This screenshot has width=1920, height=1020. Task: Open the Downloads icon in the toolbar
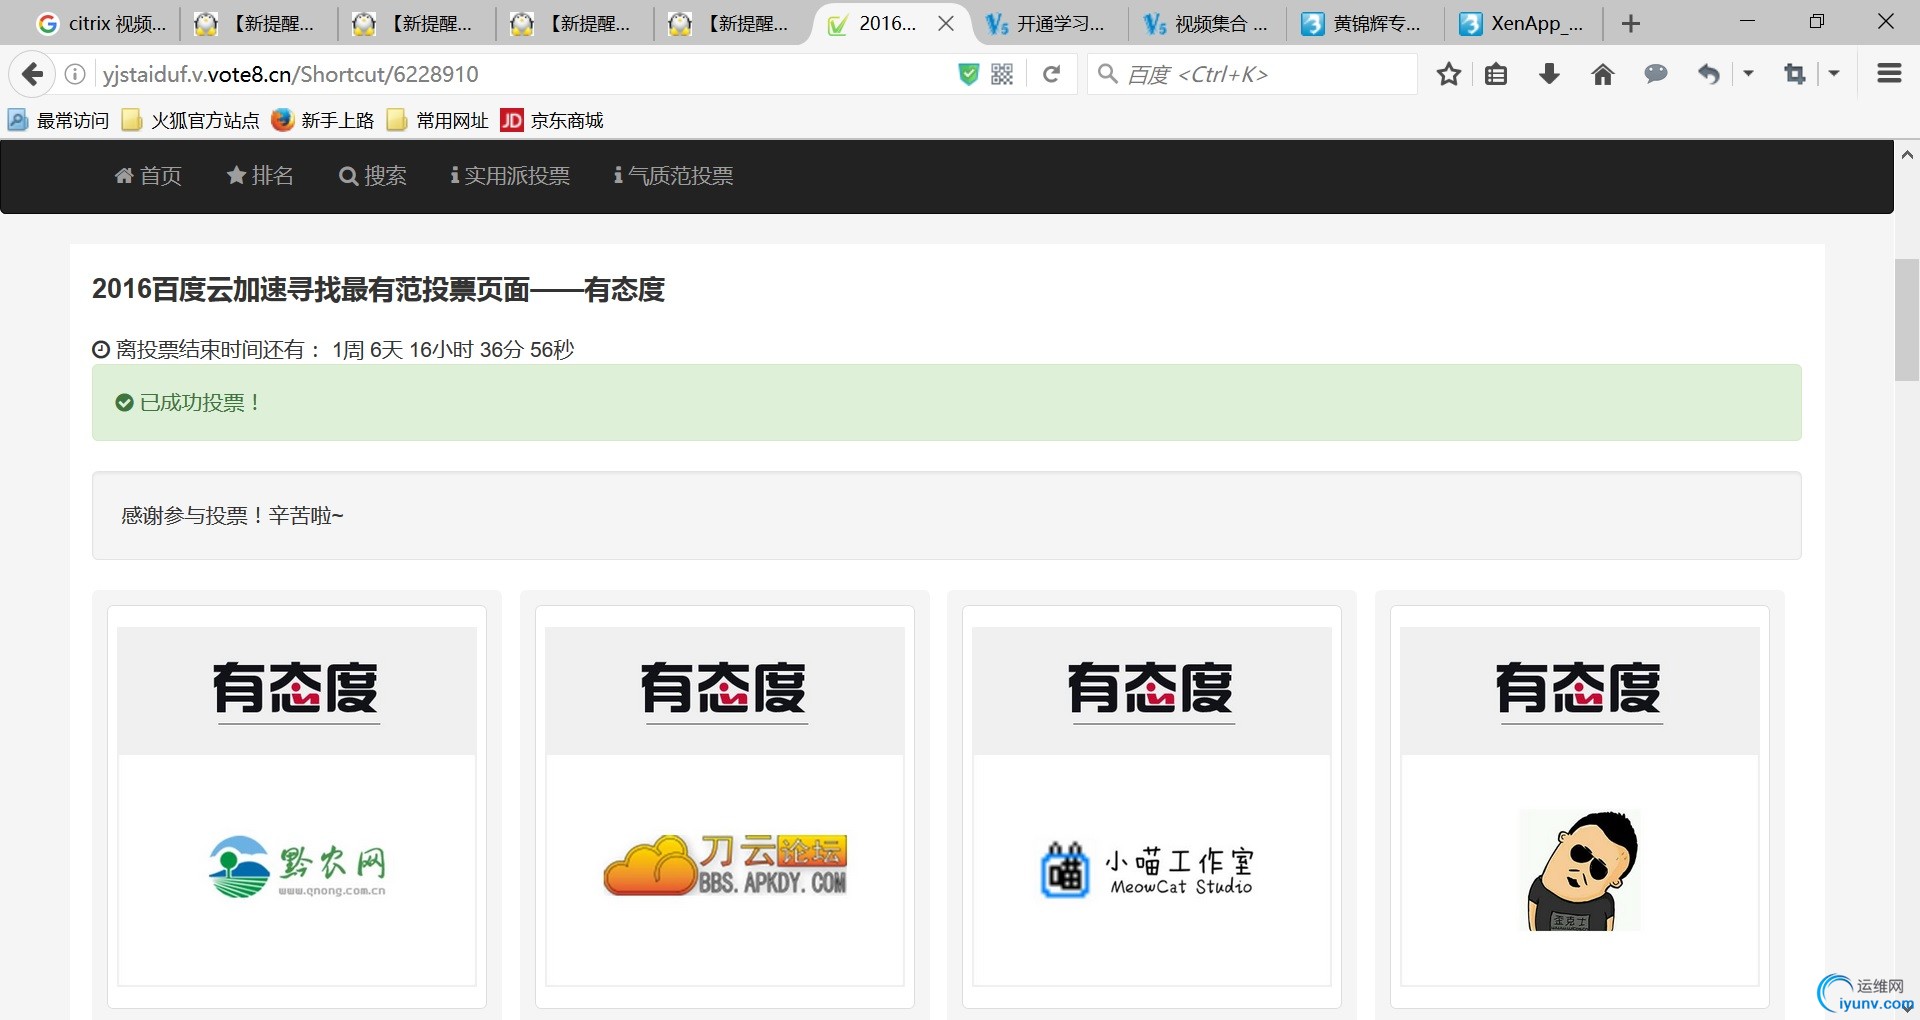pyautogui.click(x=1549, y=73)
